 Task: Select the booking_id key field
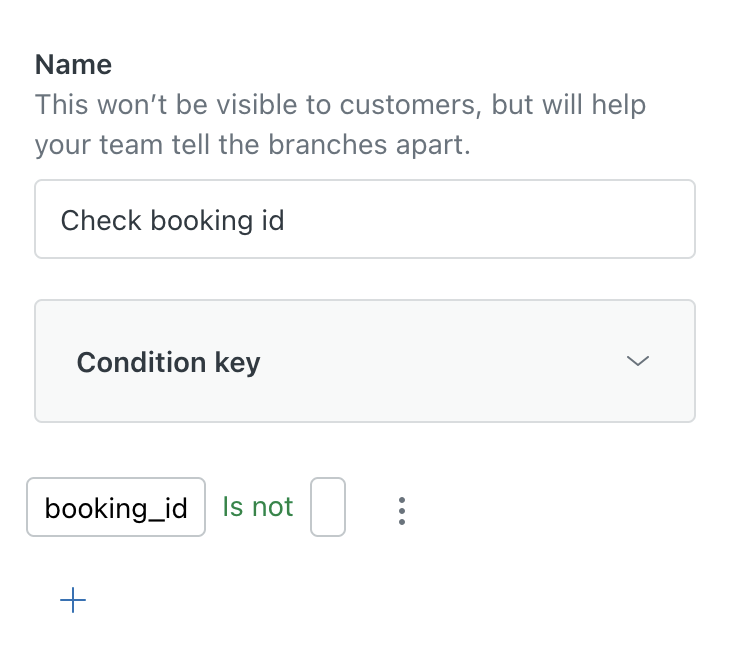pos(116,508)
